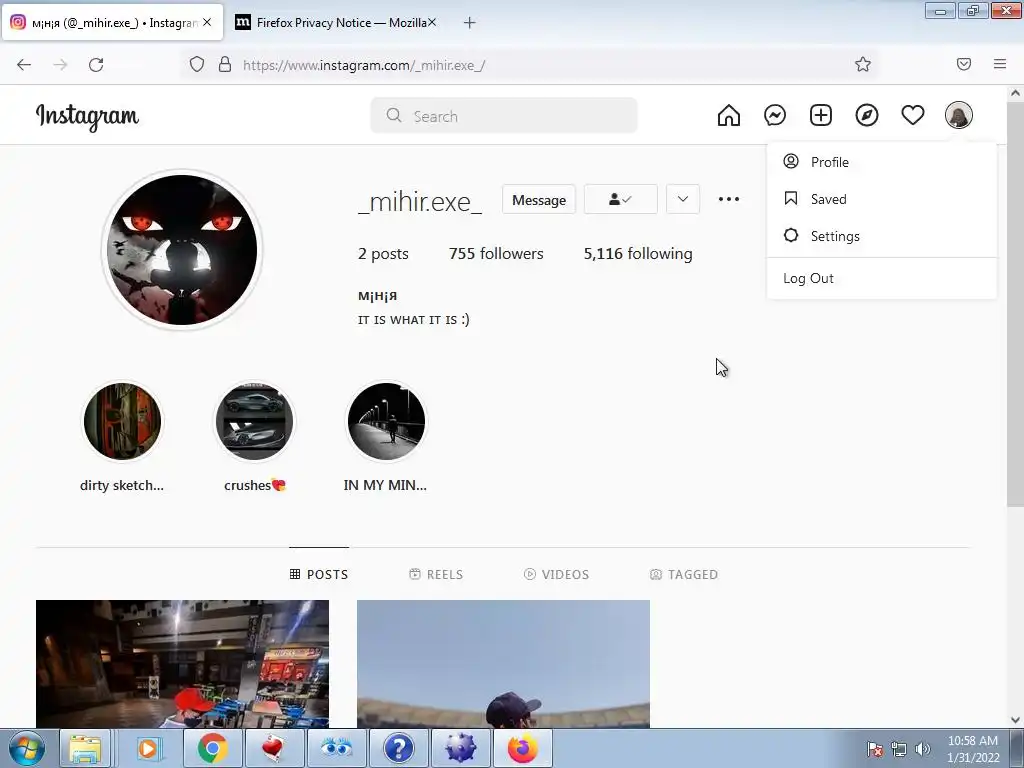The height and width of the screenshot is (768, 1024).
Task: Click the 755 followers link
Action: 496,253
